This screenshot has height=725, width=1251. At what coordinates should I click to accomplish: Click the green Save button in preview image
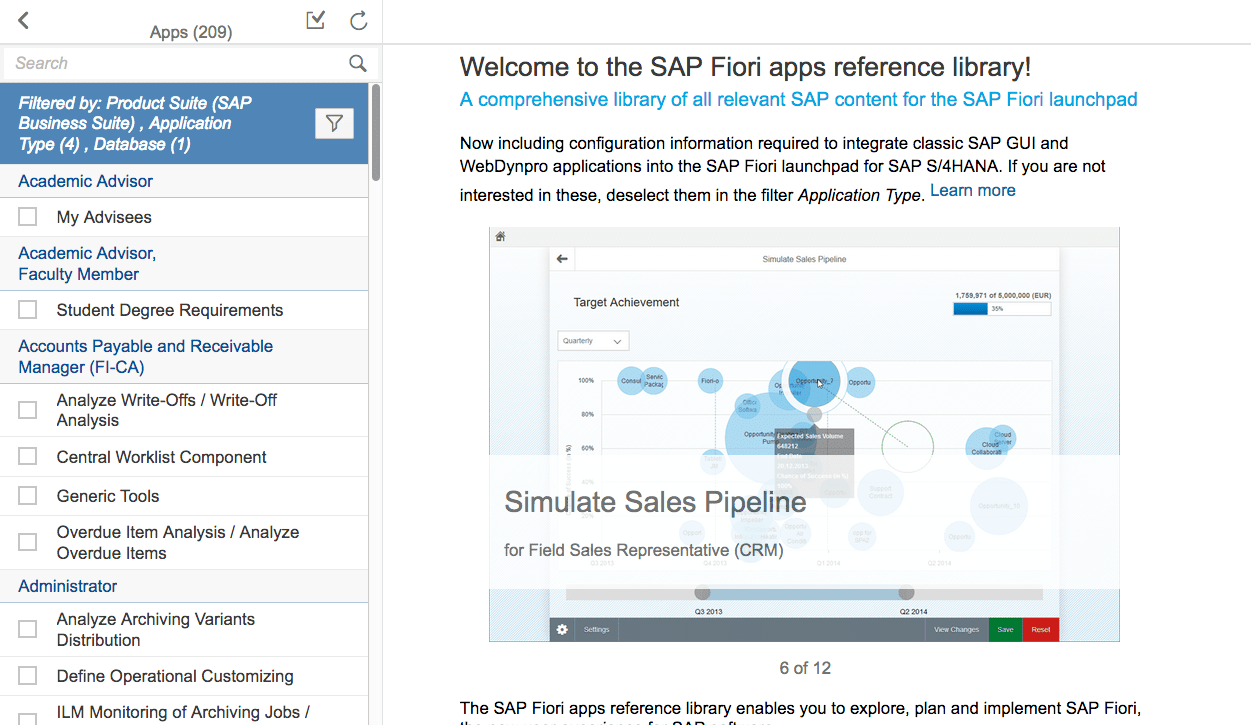coord(1005,629)
